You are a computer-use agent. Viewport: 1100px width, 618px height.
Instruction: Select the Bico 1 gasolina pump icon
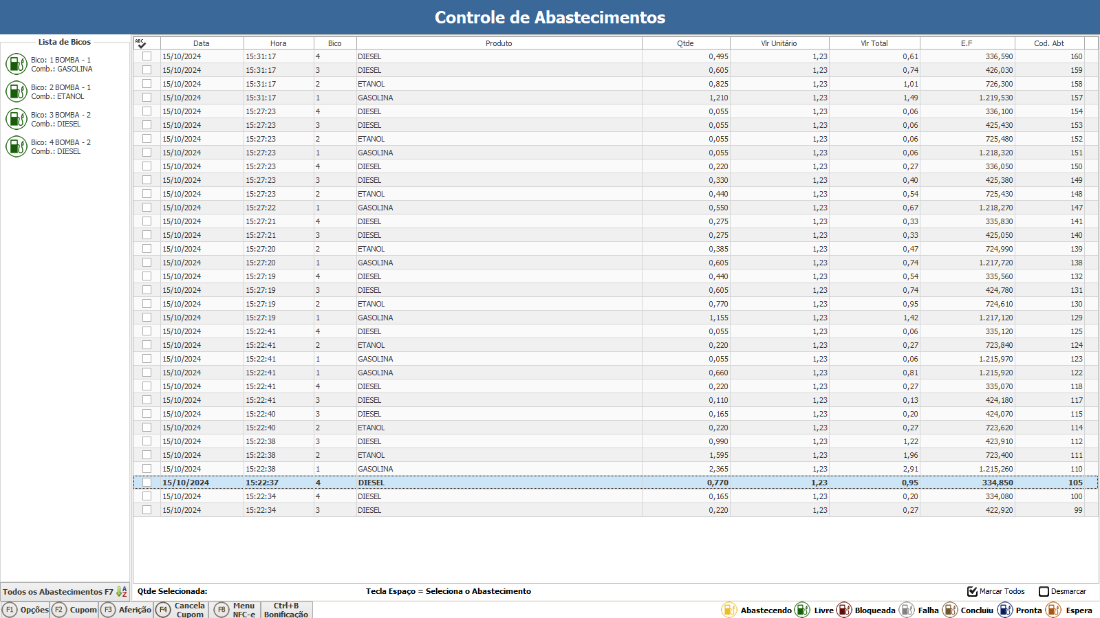click(x=16, y=64)
